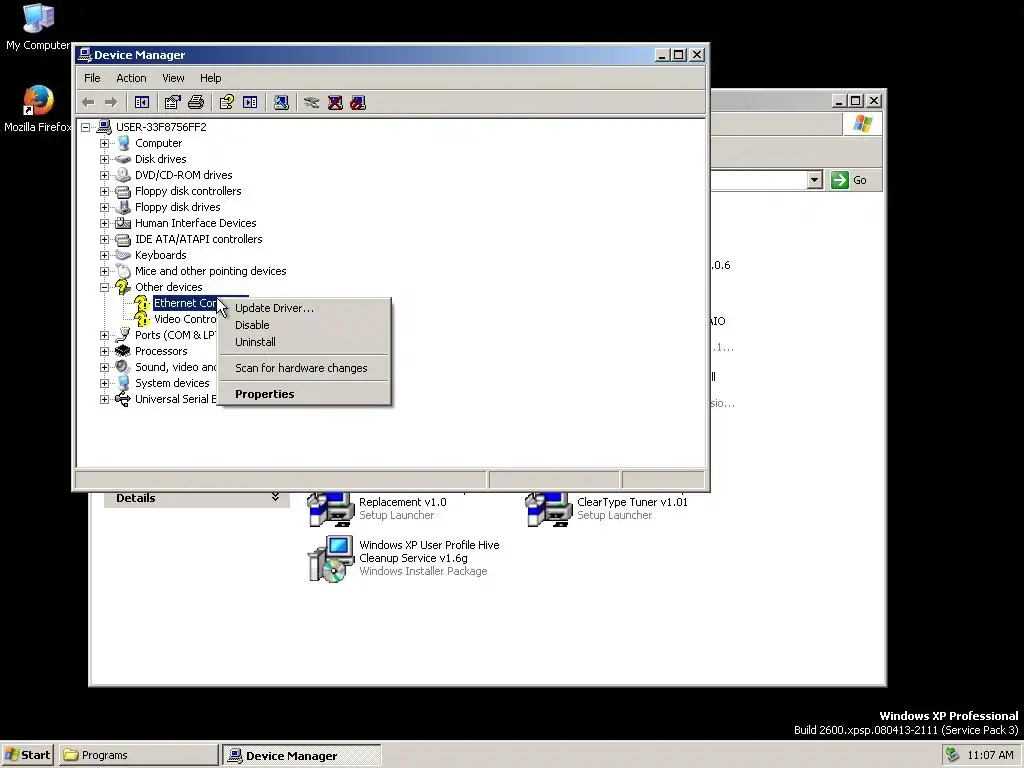
Task: Click the Scan for hardware changes toolbar icon
Action: click(281, 103)
